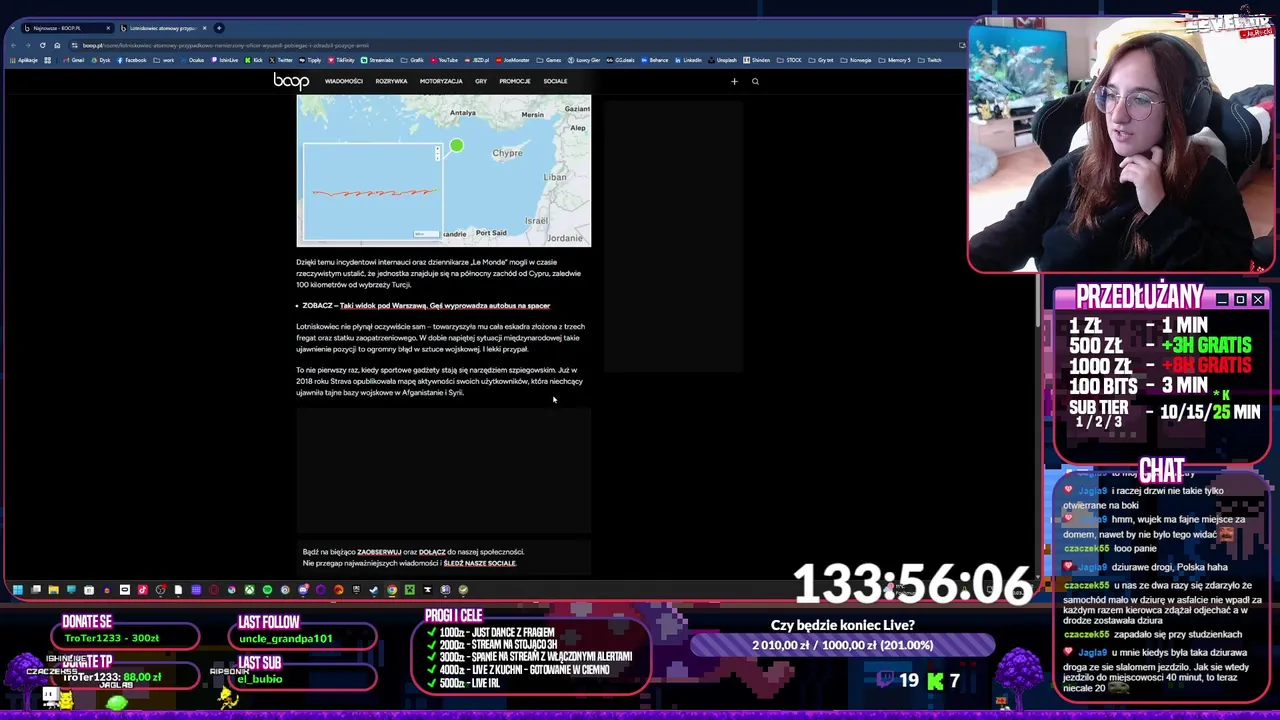Open the Dysk bookmark
The image size is (1280, 720).
coord(101,60)
